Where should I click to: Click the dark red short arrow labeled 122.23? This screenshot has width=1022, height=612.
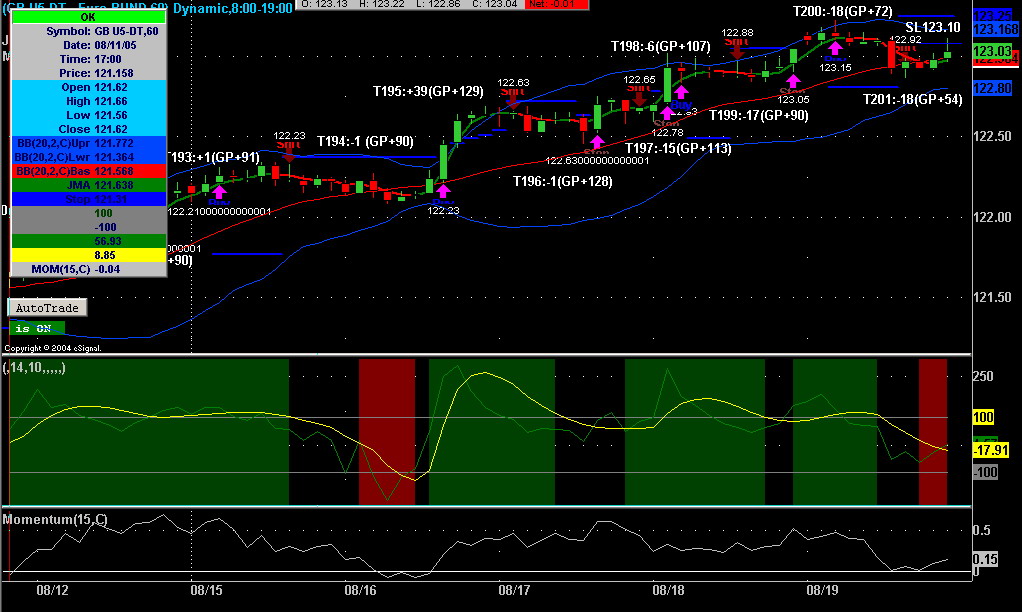288,154
